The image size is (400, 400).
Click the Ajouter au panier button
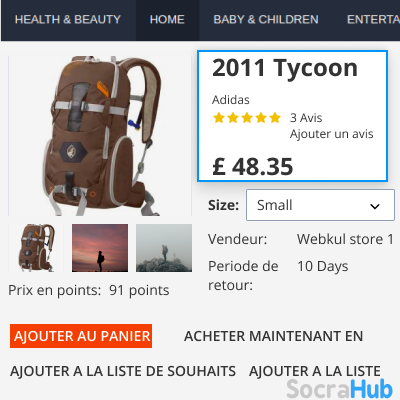81,336
